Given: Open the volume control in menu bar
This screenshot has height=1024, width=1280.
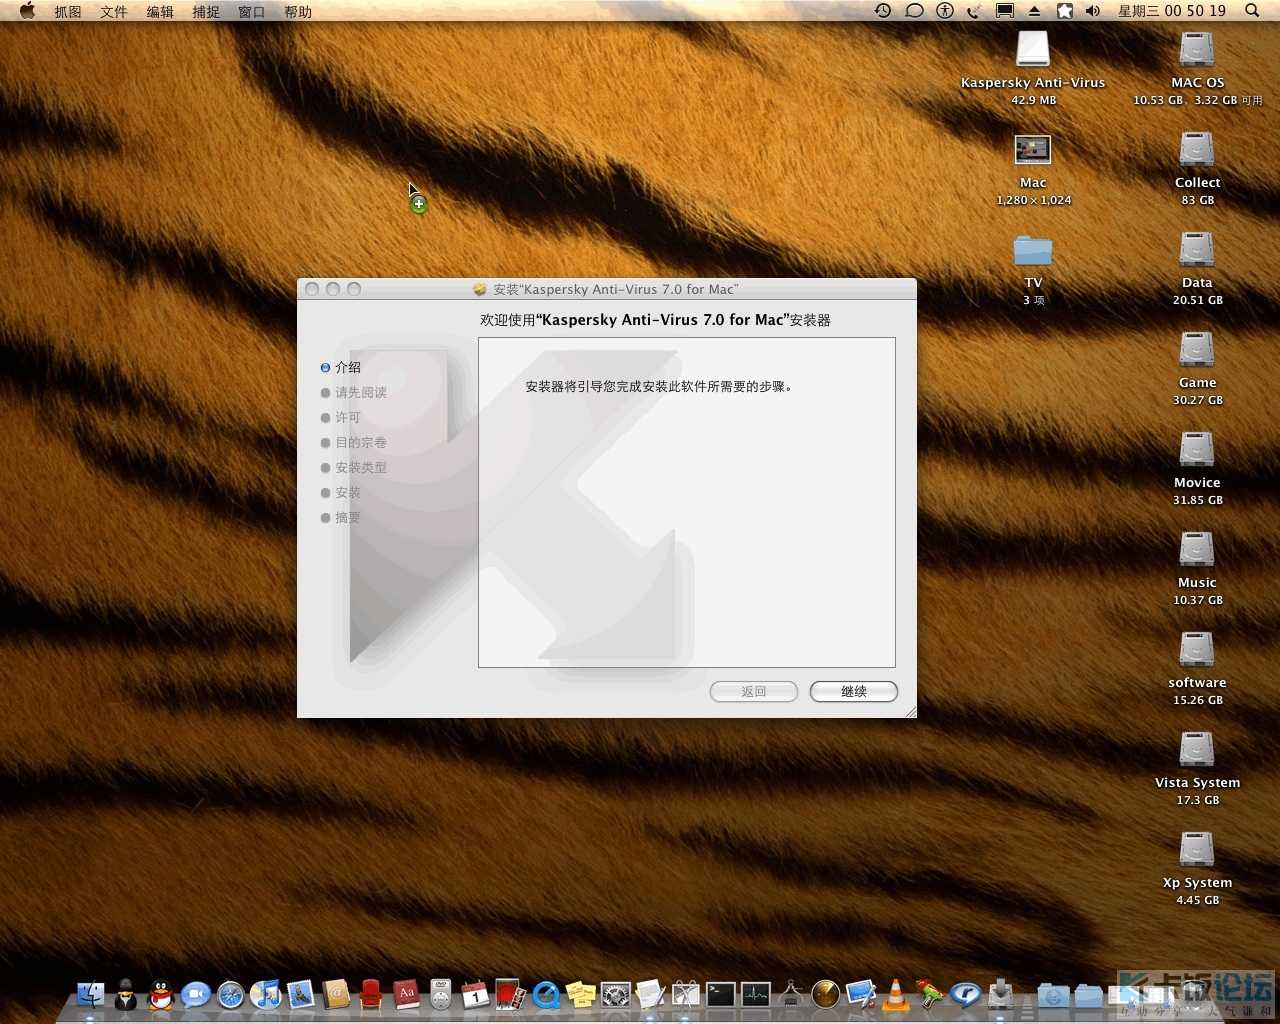Looking at the screenshot, I should click(1093, 11).
